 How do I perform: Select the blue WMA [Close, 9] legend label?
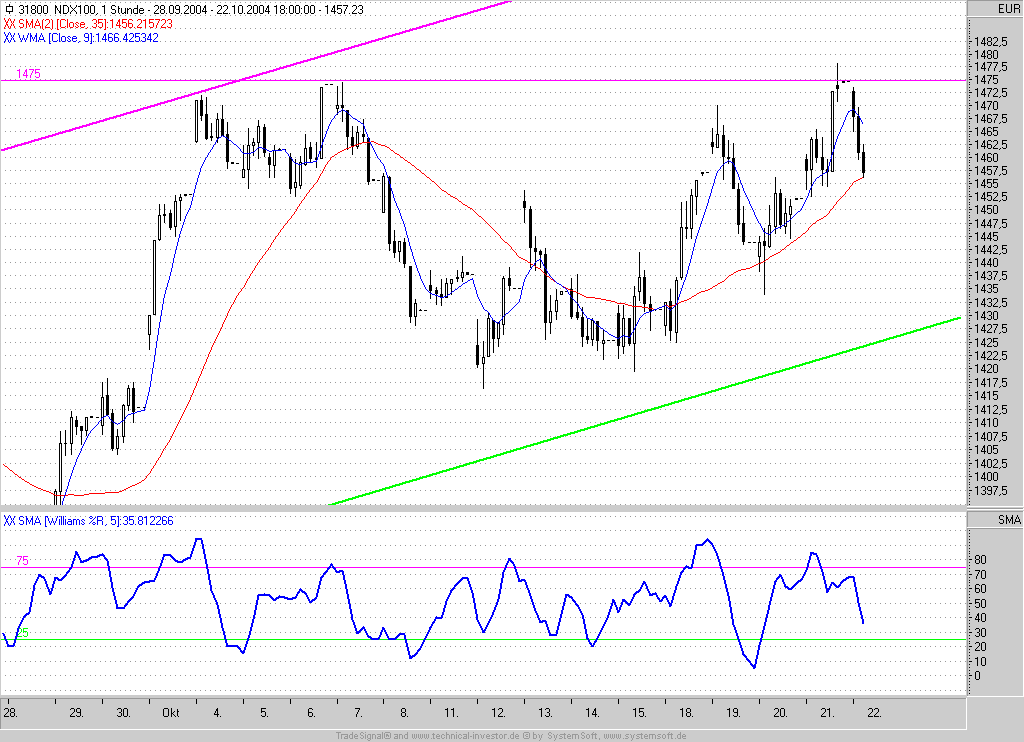[x=88, y=38]
